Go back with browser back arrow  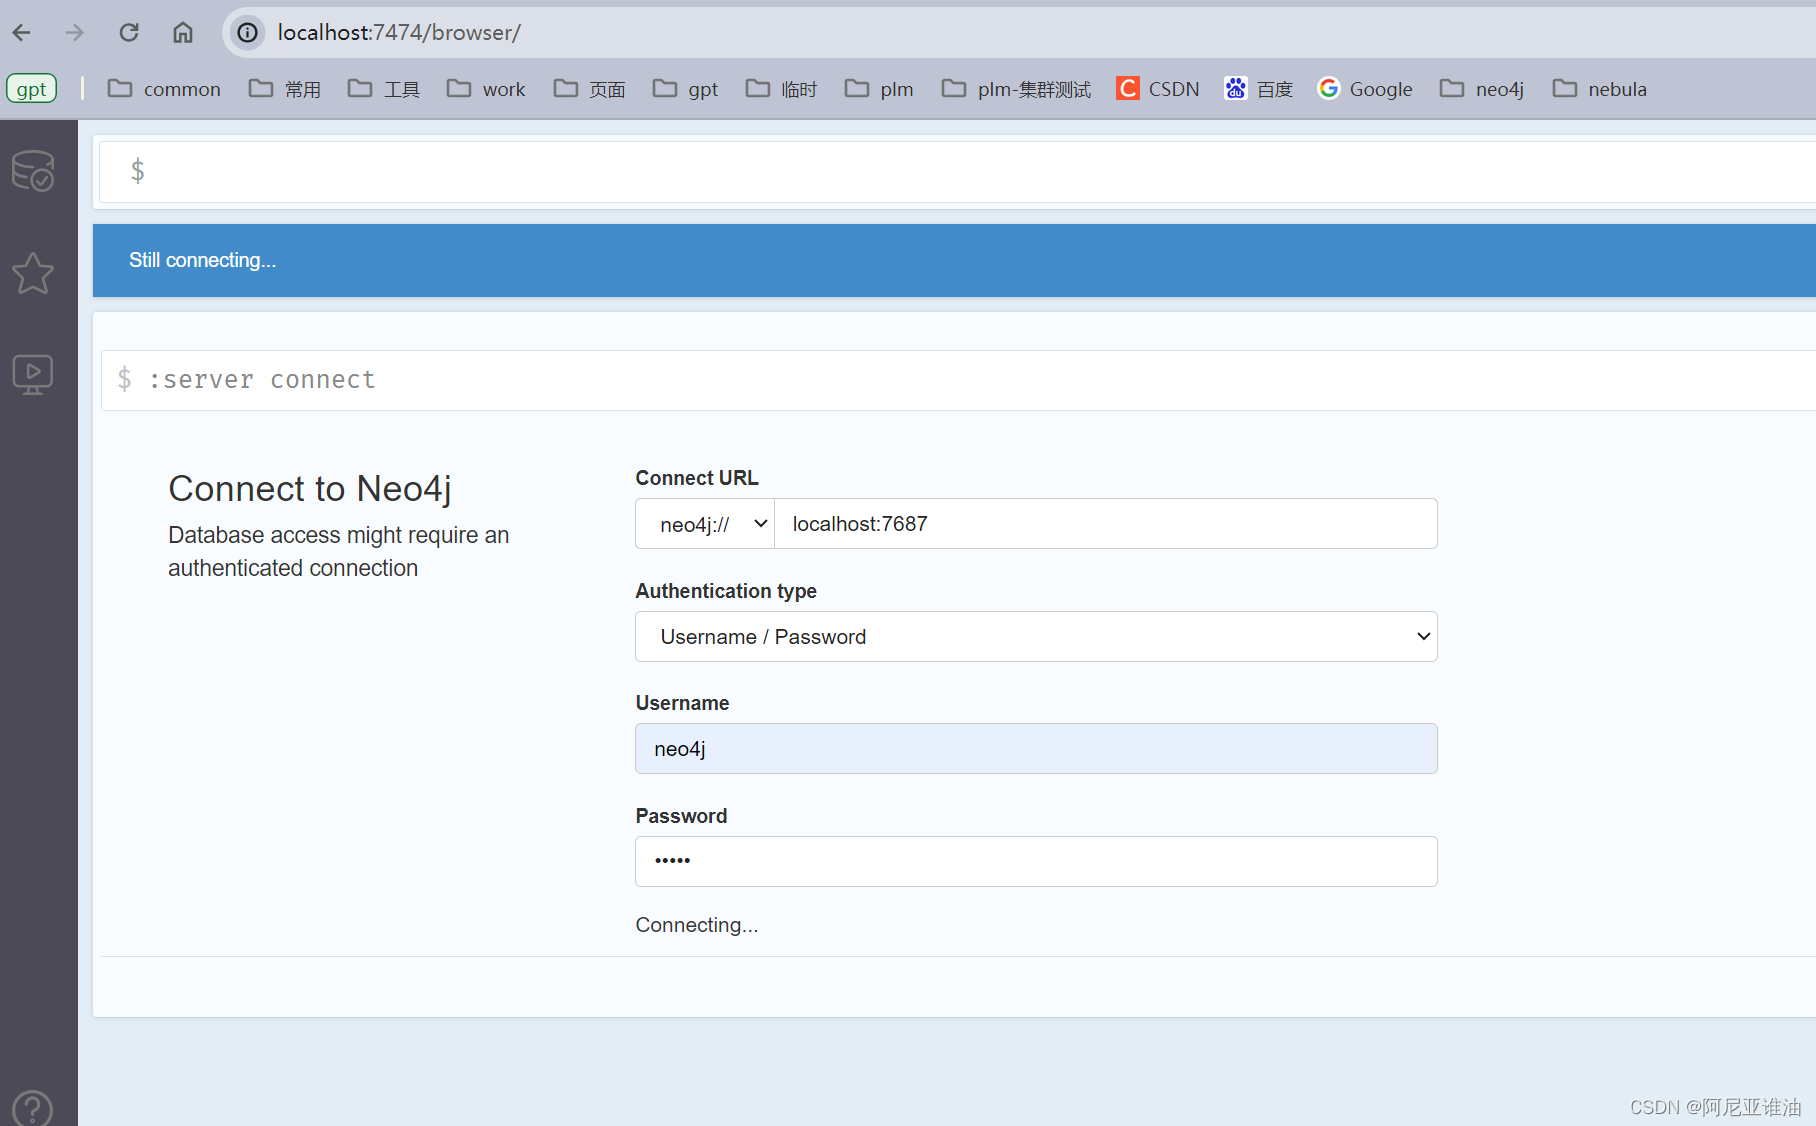(22, 33)
